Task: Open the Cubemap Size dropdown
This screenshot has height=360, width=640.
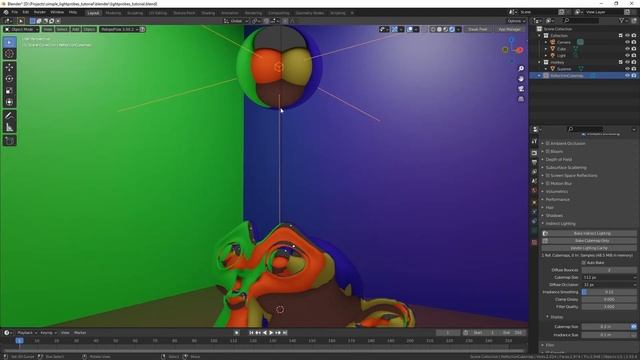Action: pyautogui.click(x=609, y=277)
